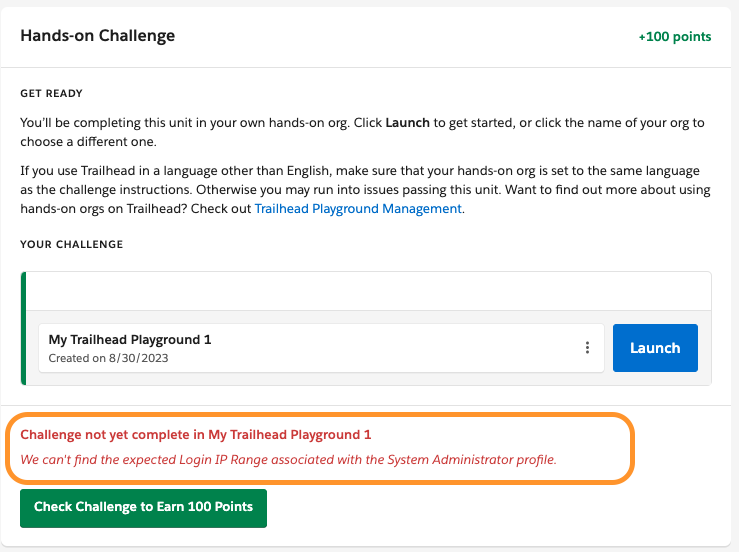This screenshot has height=552, width=739.
Task: Click the bold Launch word in instructions
Action: [x=408, y=123]
